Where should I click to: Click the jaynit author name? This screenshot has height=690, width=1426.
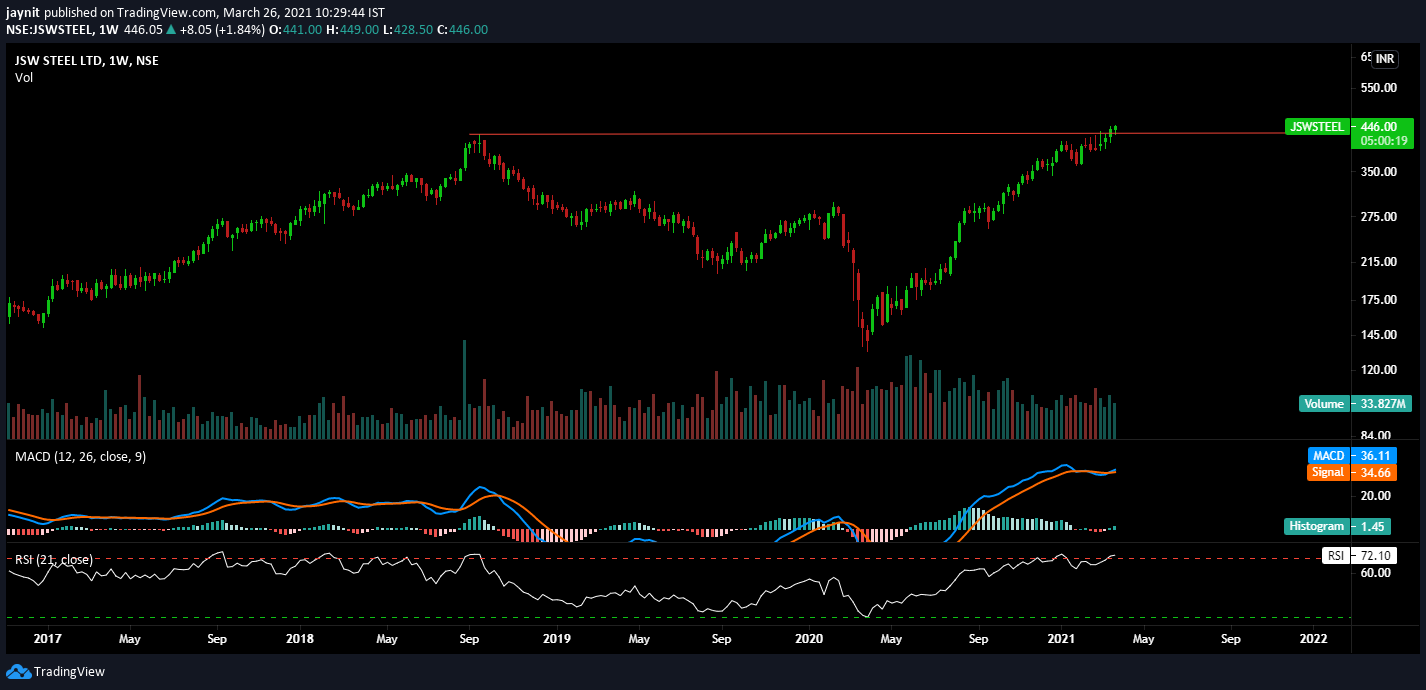tap(23, 12)
